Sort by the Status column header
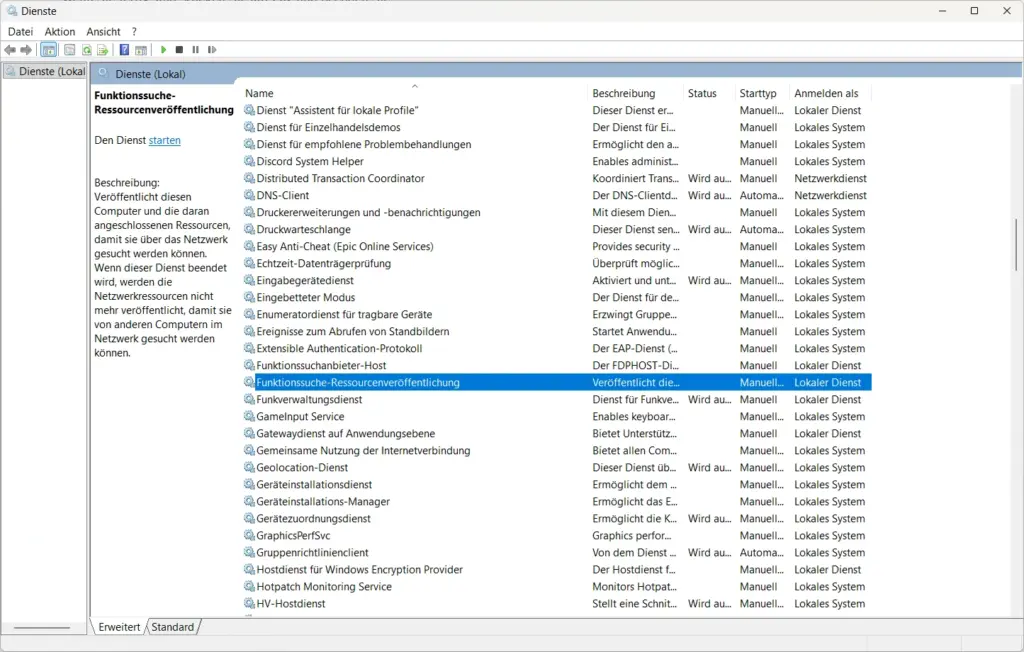1024x652 pixels. click(709, 93)
